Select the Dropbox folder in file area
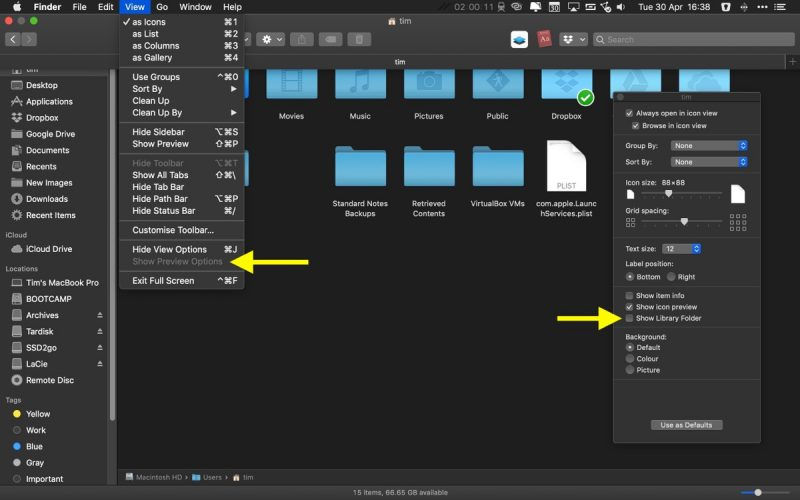This screenshot has height=500, width=800. pyautogui.click(x=566, y=84)
